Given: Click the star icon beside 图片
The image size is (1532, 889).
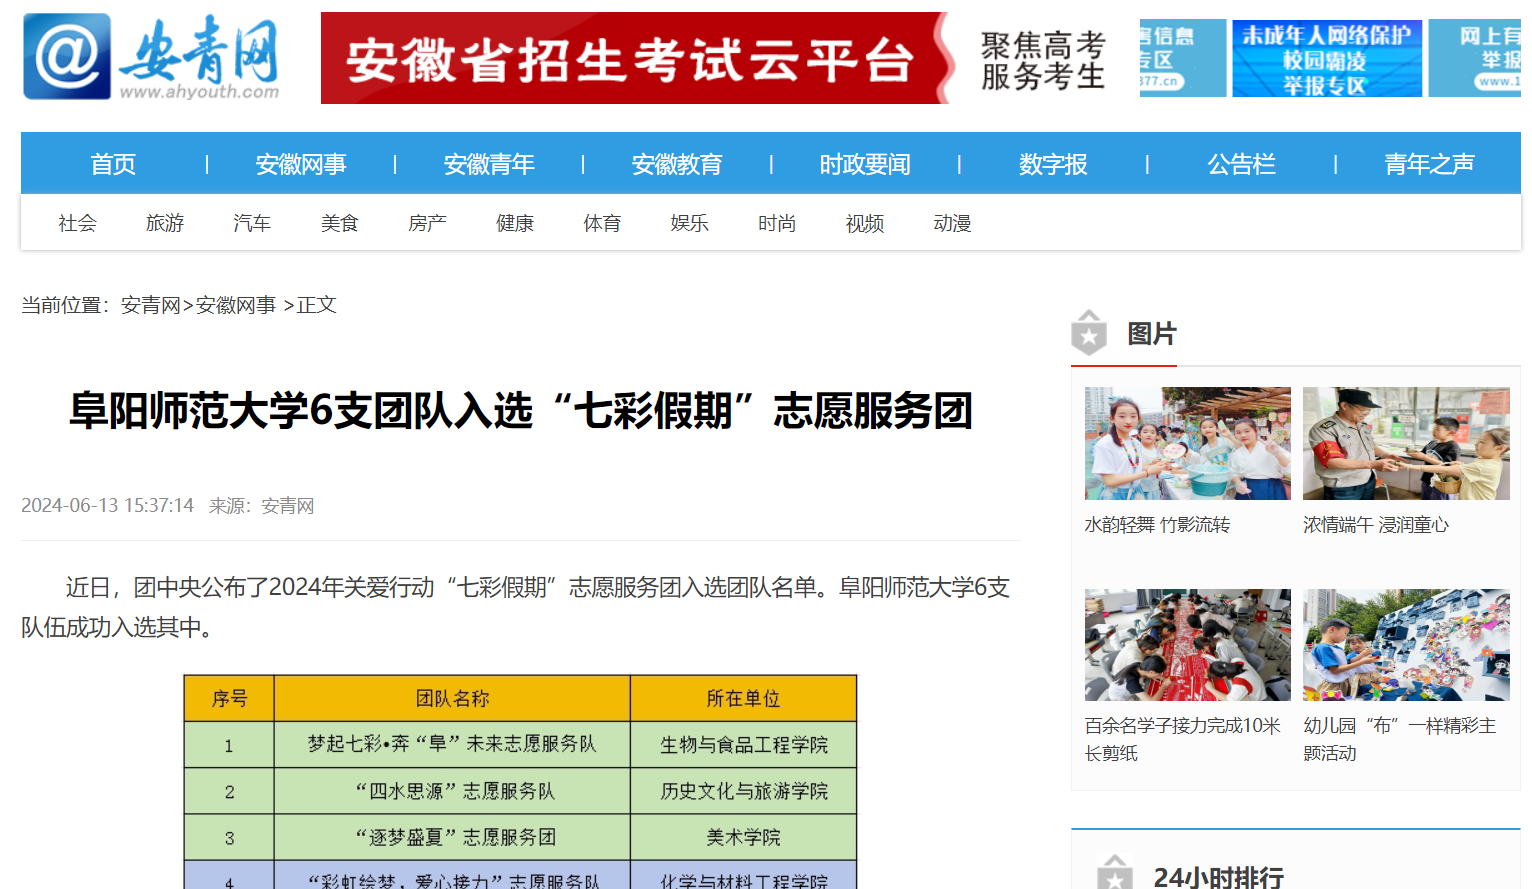Looking at the screenshot, I should click(x=1089, y=334).
